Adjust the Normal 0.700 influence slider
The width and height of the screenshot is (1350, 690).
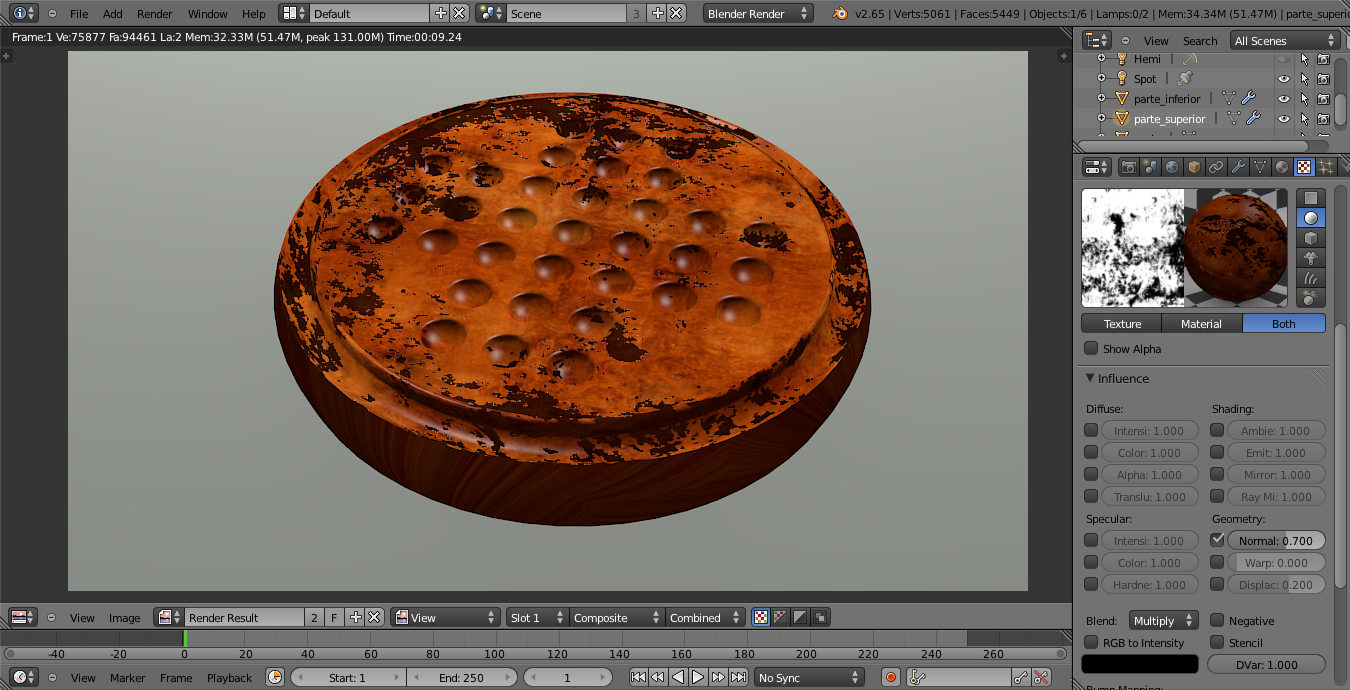click(1276, 540)
